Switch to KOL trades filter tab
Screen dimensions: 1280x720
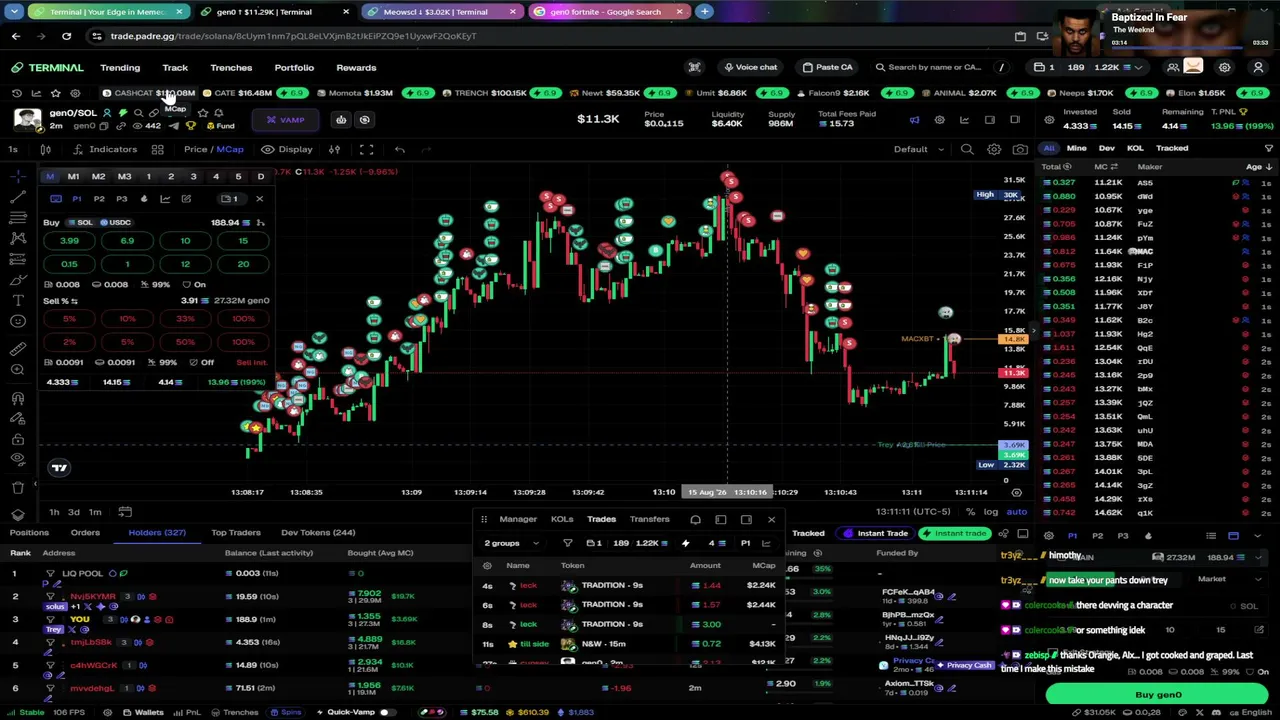1135,148
